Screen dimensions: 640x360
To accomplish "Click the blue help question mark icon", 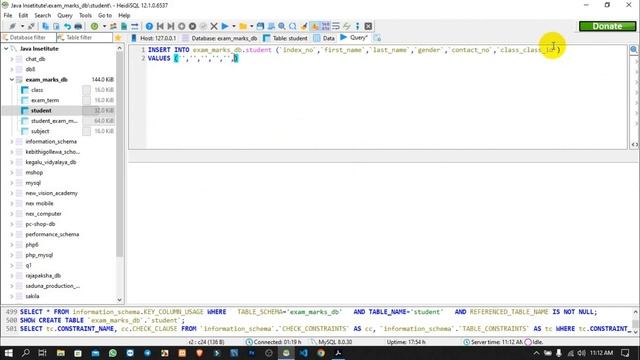I will click(x=149, y=26).
